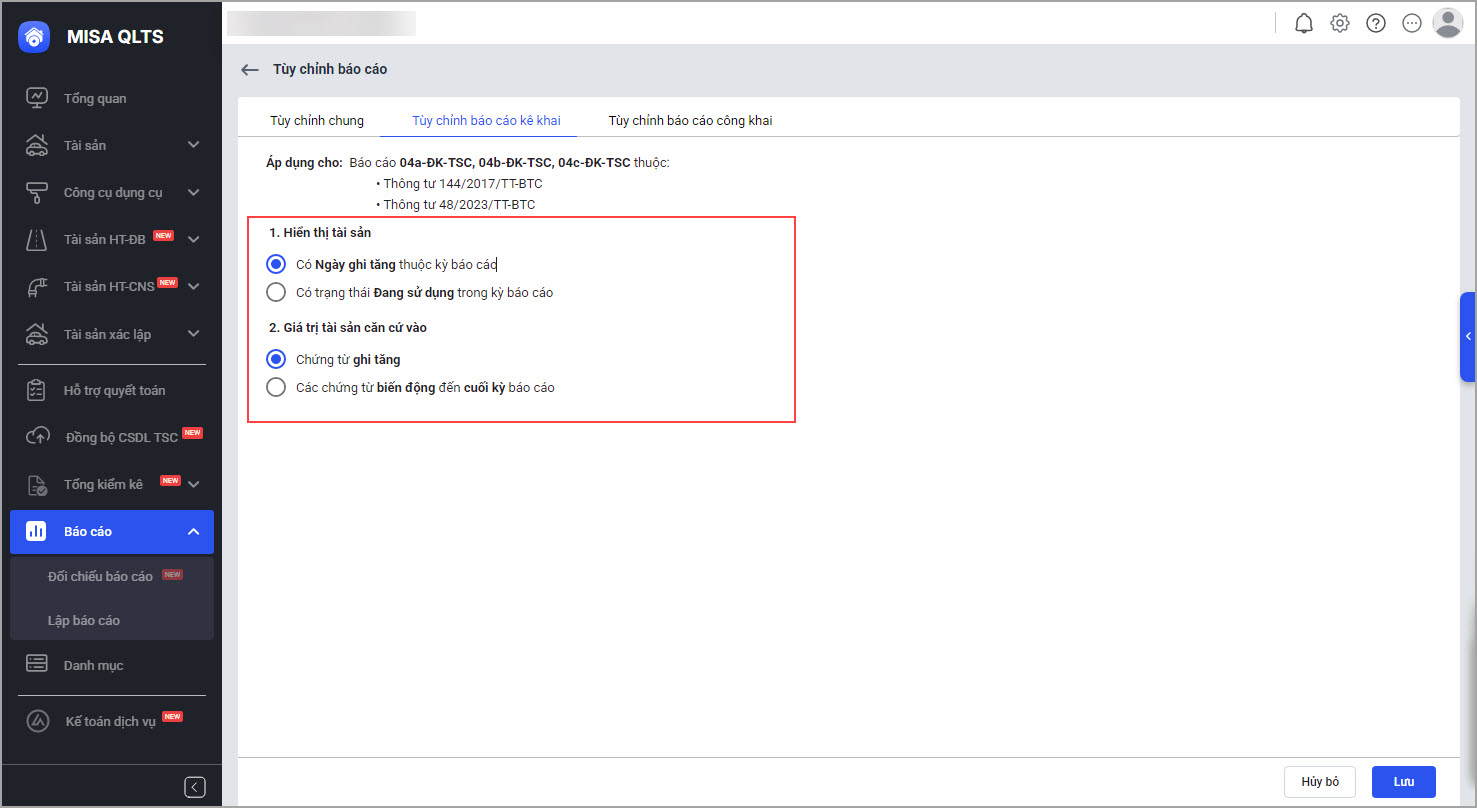Image resolution: width=1477 pixels, height=808 pixels.
Task: Select Có Ngày ghi tăng thuộc kỳ báo cáo
Action: point(276,264)
